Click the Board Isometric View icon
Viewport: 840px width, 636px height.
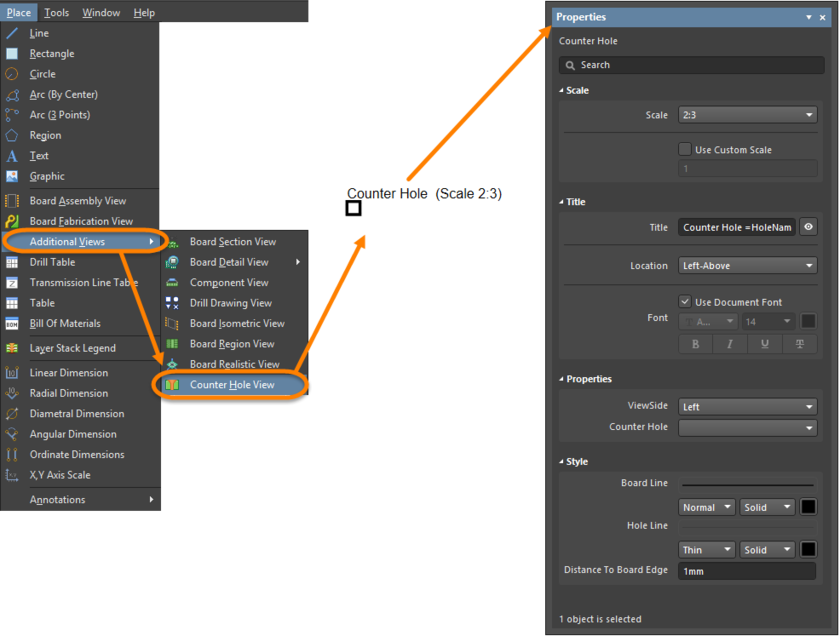pyautogui.click(x=172, y=324)
